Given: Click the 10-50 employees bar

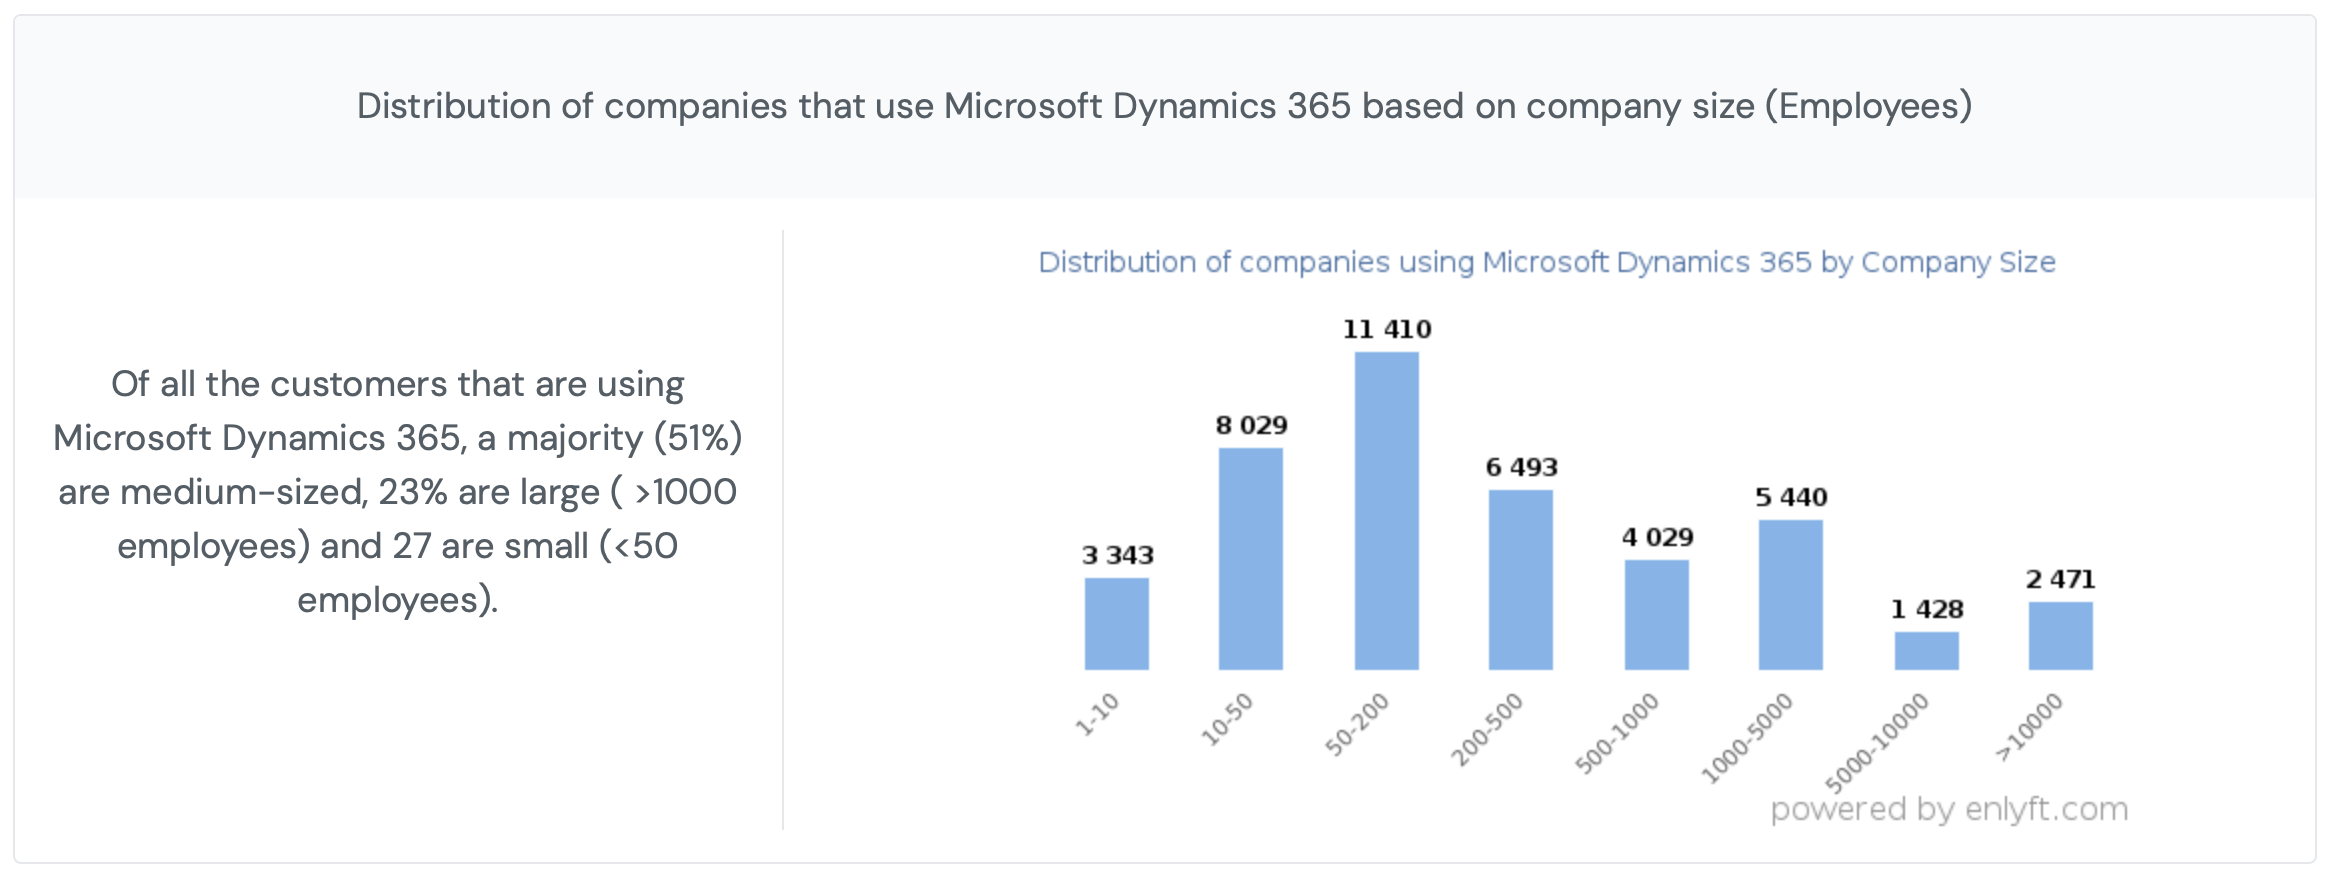Looking at the screenshot, I should [1250, 559].
